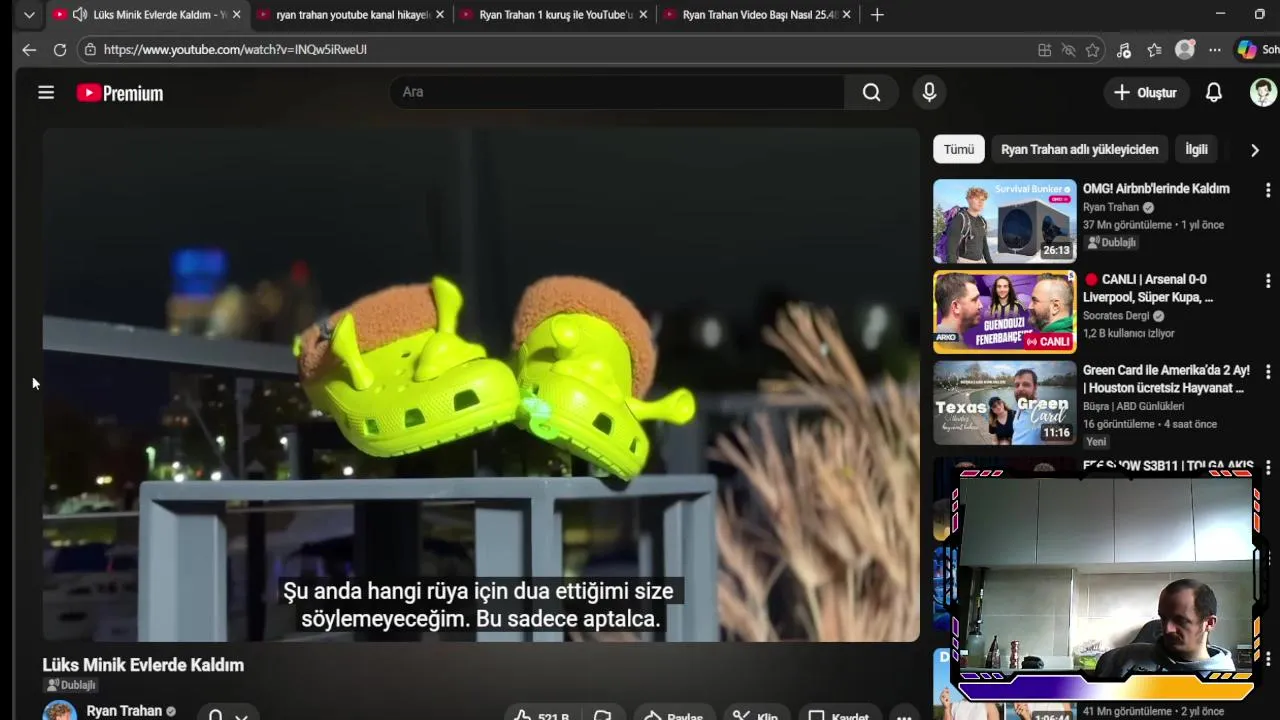Open the options menu for the OMG! Airbnb video

tap(1267, 190)
